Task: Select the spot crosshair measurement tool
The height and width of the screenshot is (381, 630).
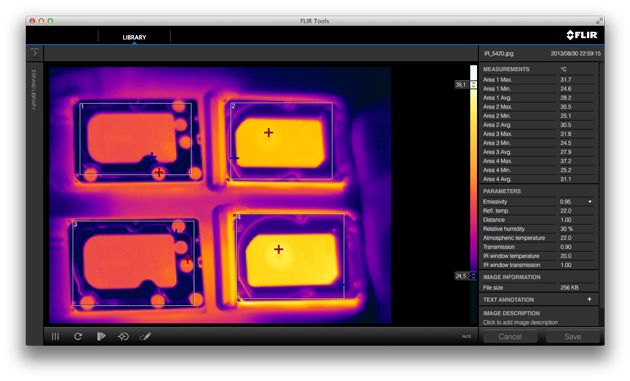Action: pos(123,336)
